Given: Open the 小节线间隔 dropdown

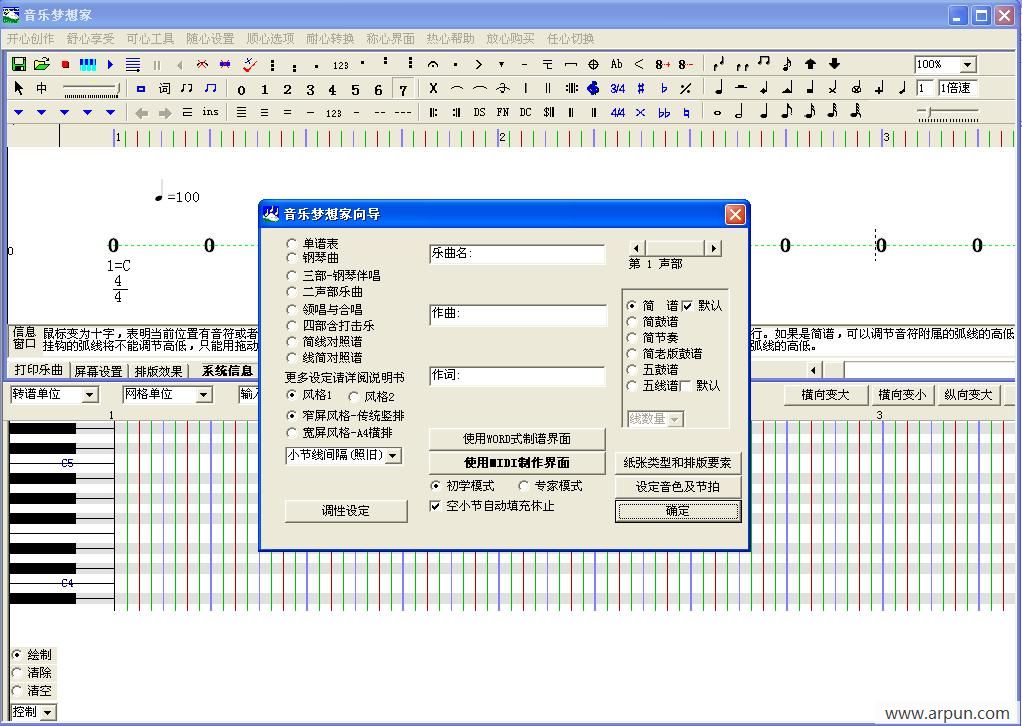Looking at the screenshot, I should [x=393, y=455].
